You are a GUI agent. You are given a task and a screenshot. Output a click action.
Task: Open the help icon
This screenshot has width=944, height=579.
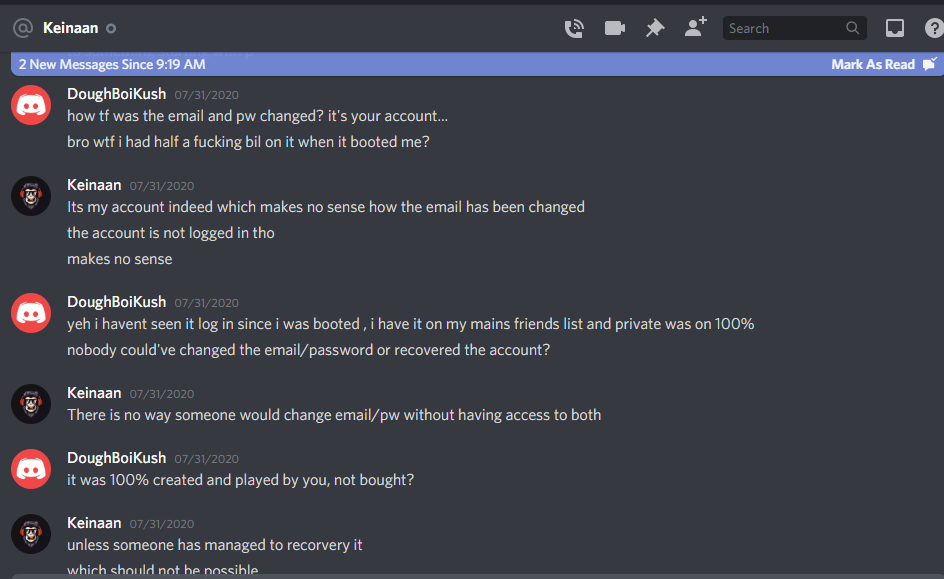pos(934,28)
